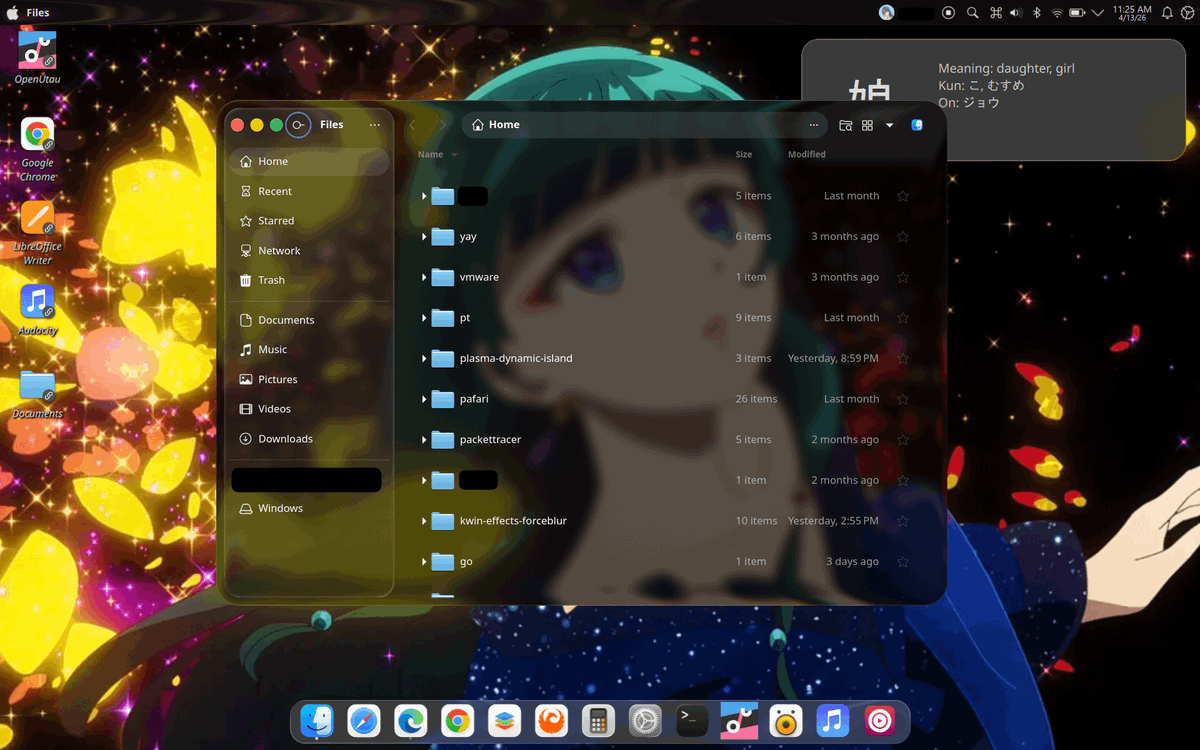Star the plasma-dynamic-island folder
Viewport: 1200px width, 750px height.
click(903, 358)
